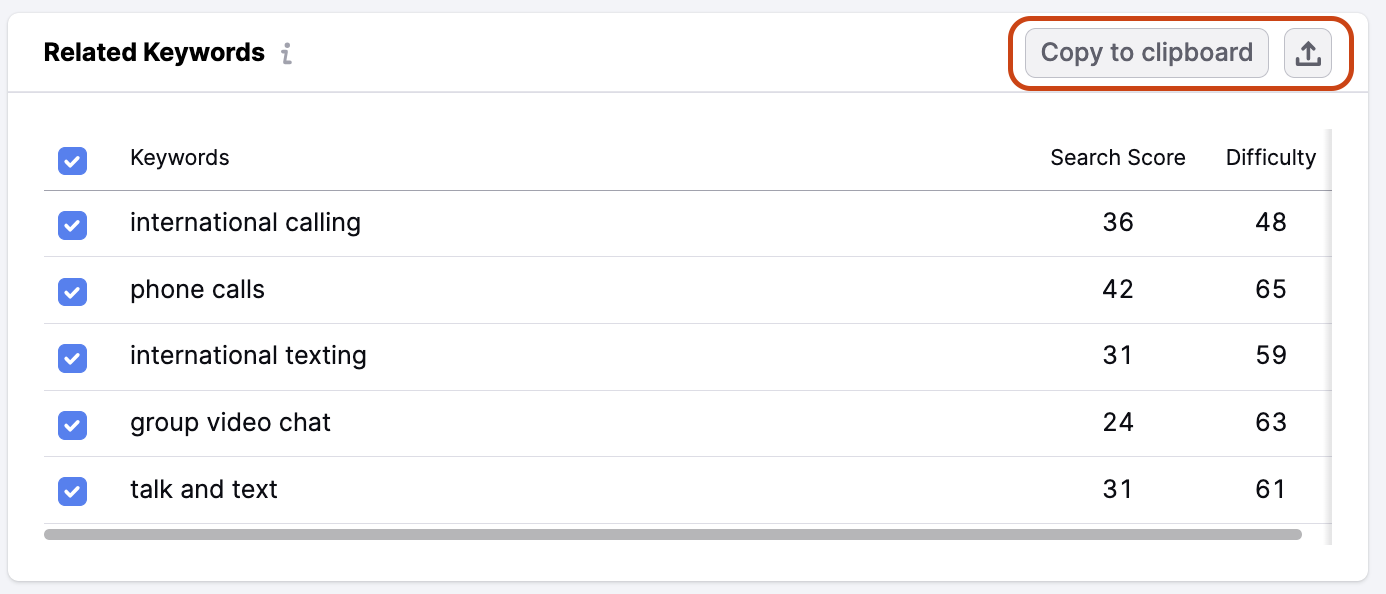
Task: Open the Related Keywords info tooltip icon
Action: coord(286,54)
